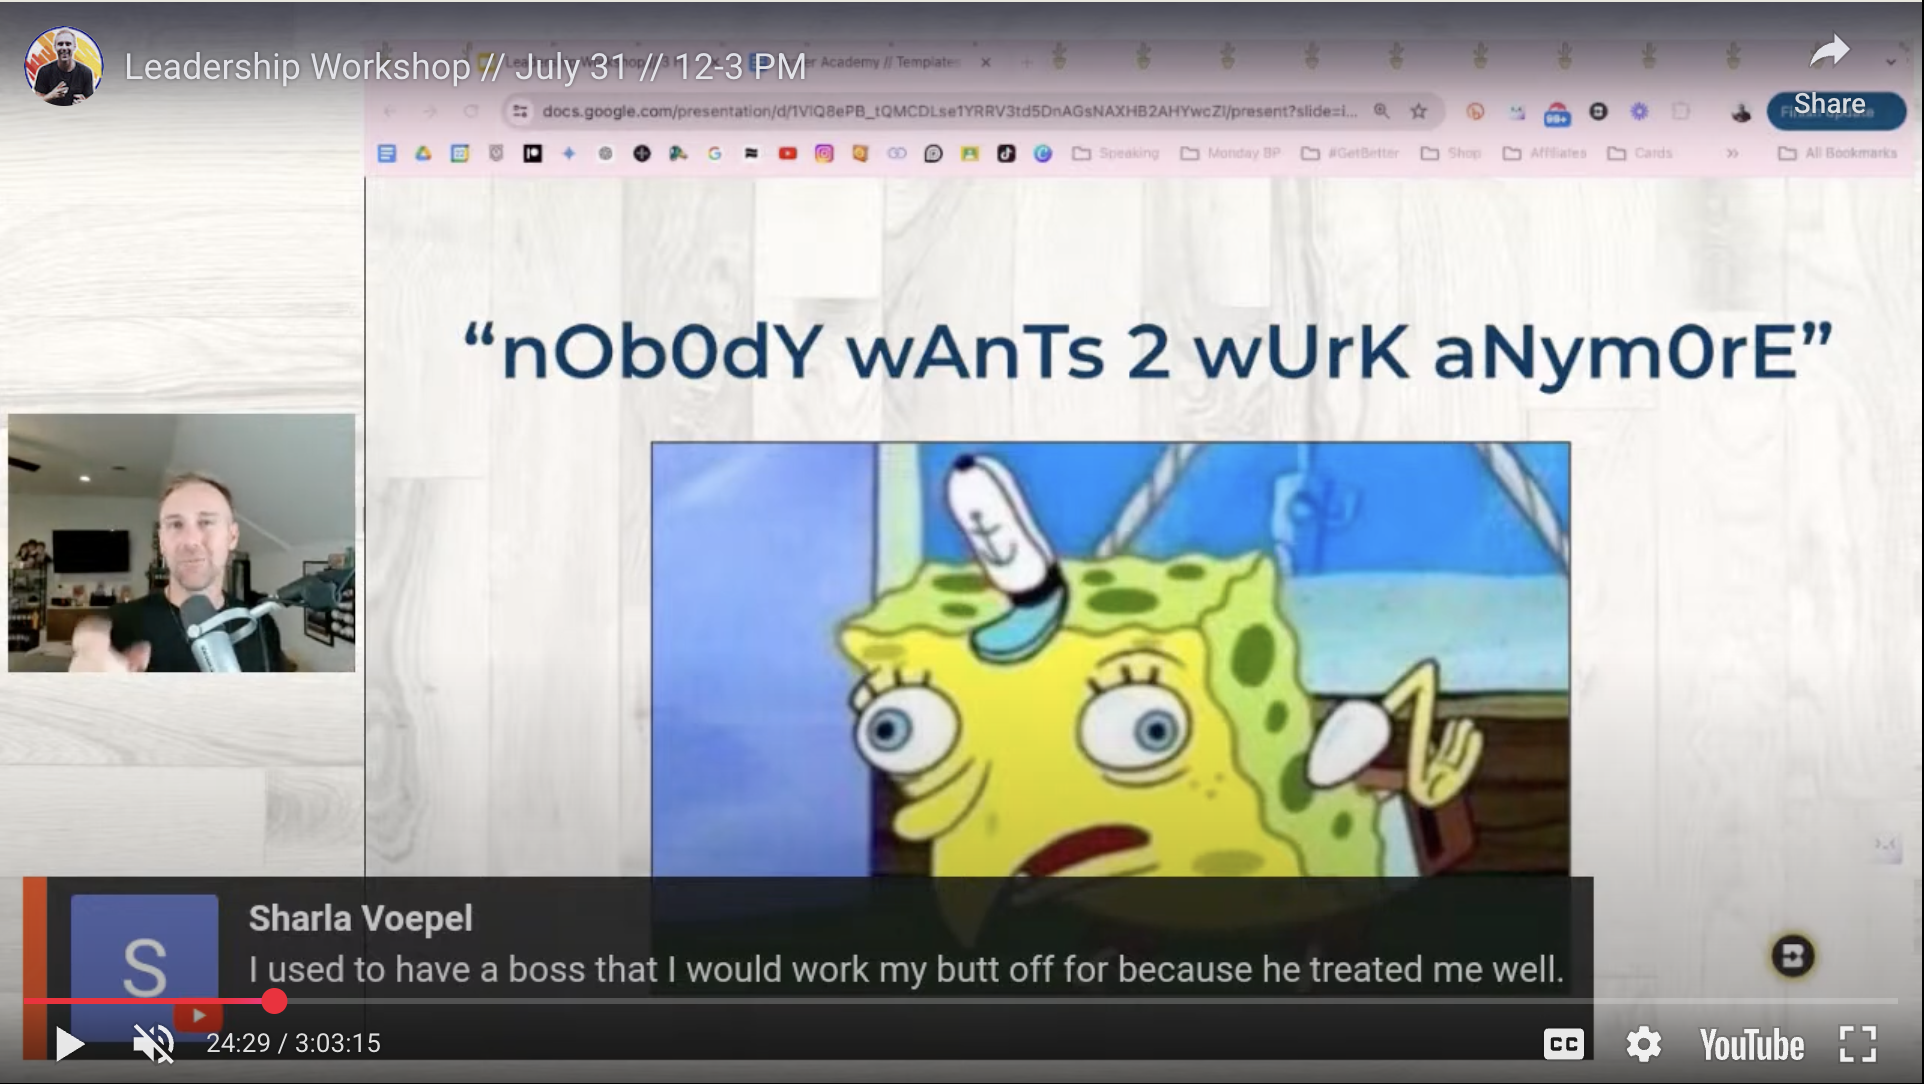Open the player settings gear
The image size is (1924, 1084).
click(1643, 1044)
